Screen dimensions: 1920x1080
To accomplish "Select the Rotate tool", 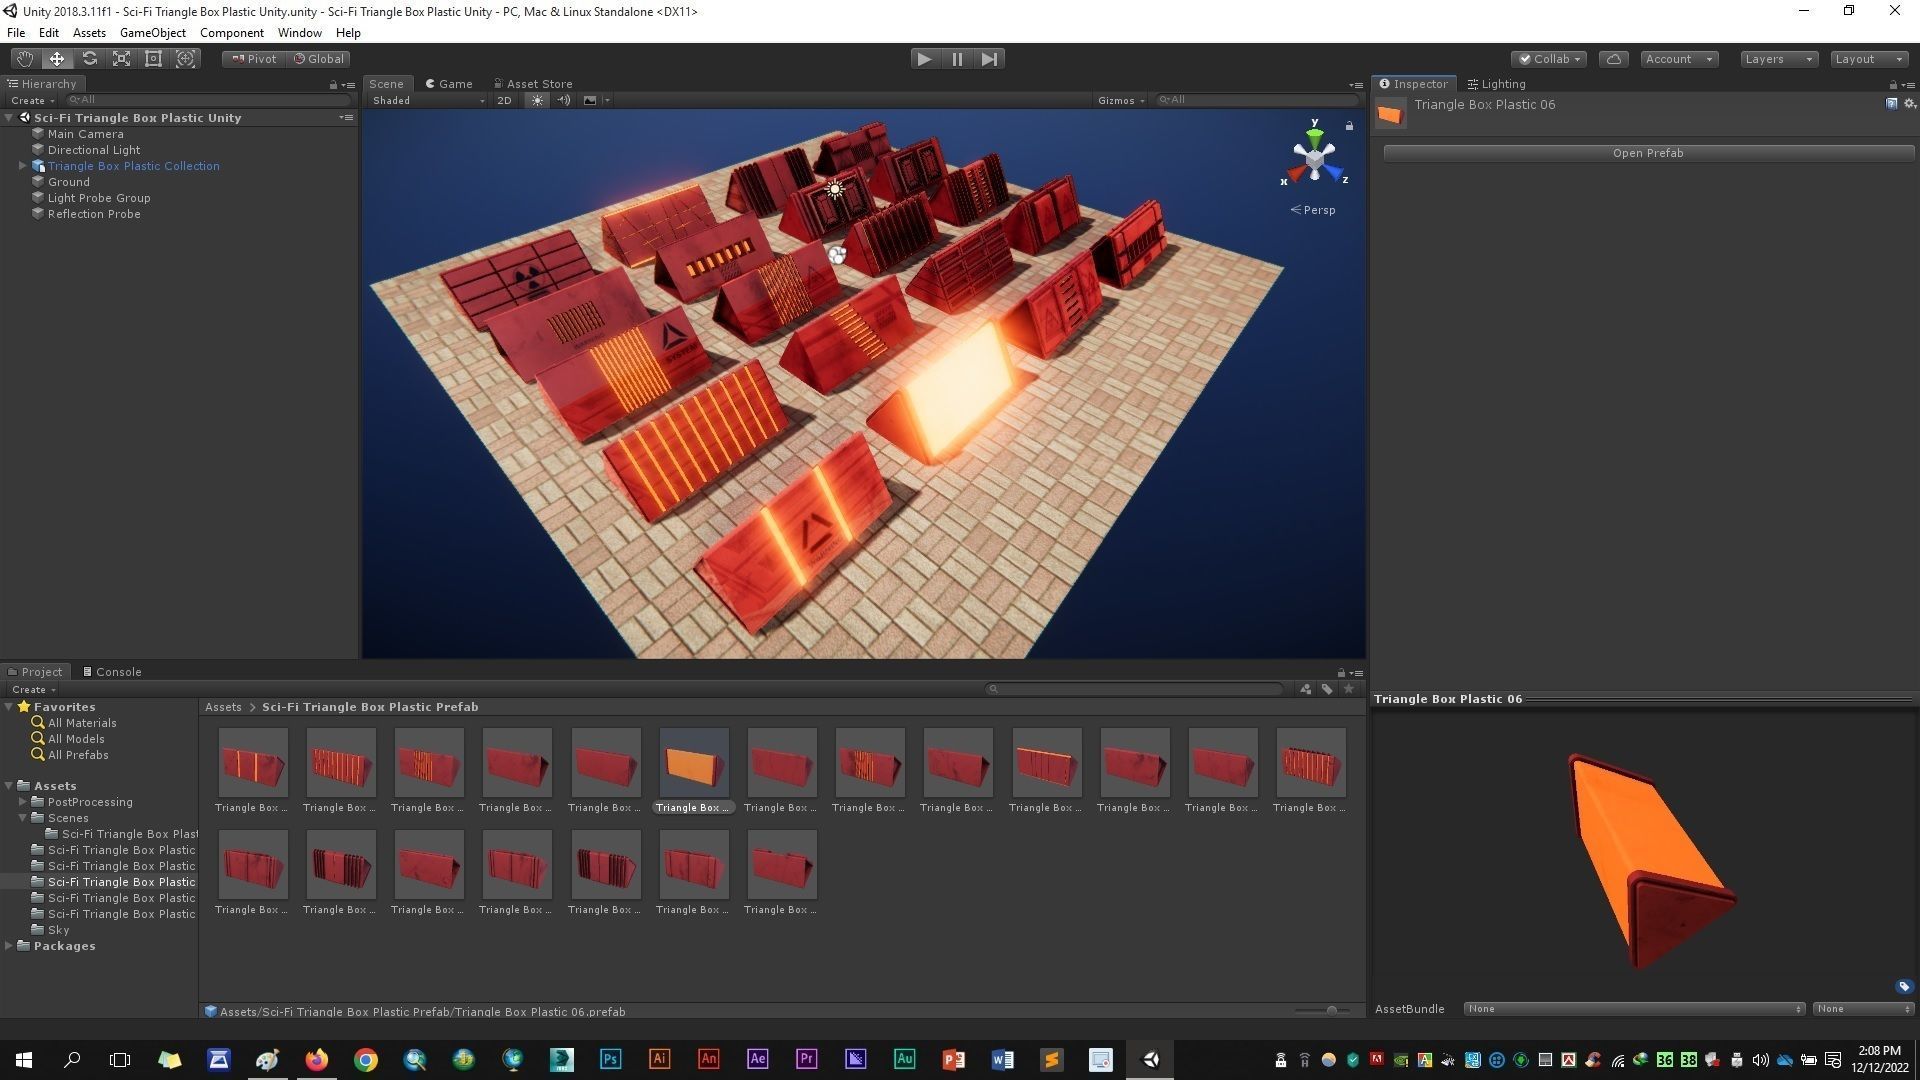I will coord(89,59).
